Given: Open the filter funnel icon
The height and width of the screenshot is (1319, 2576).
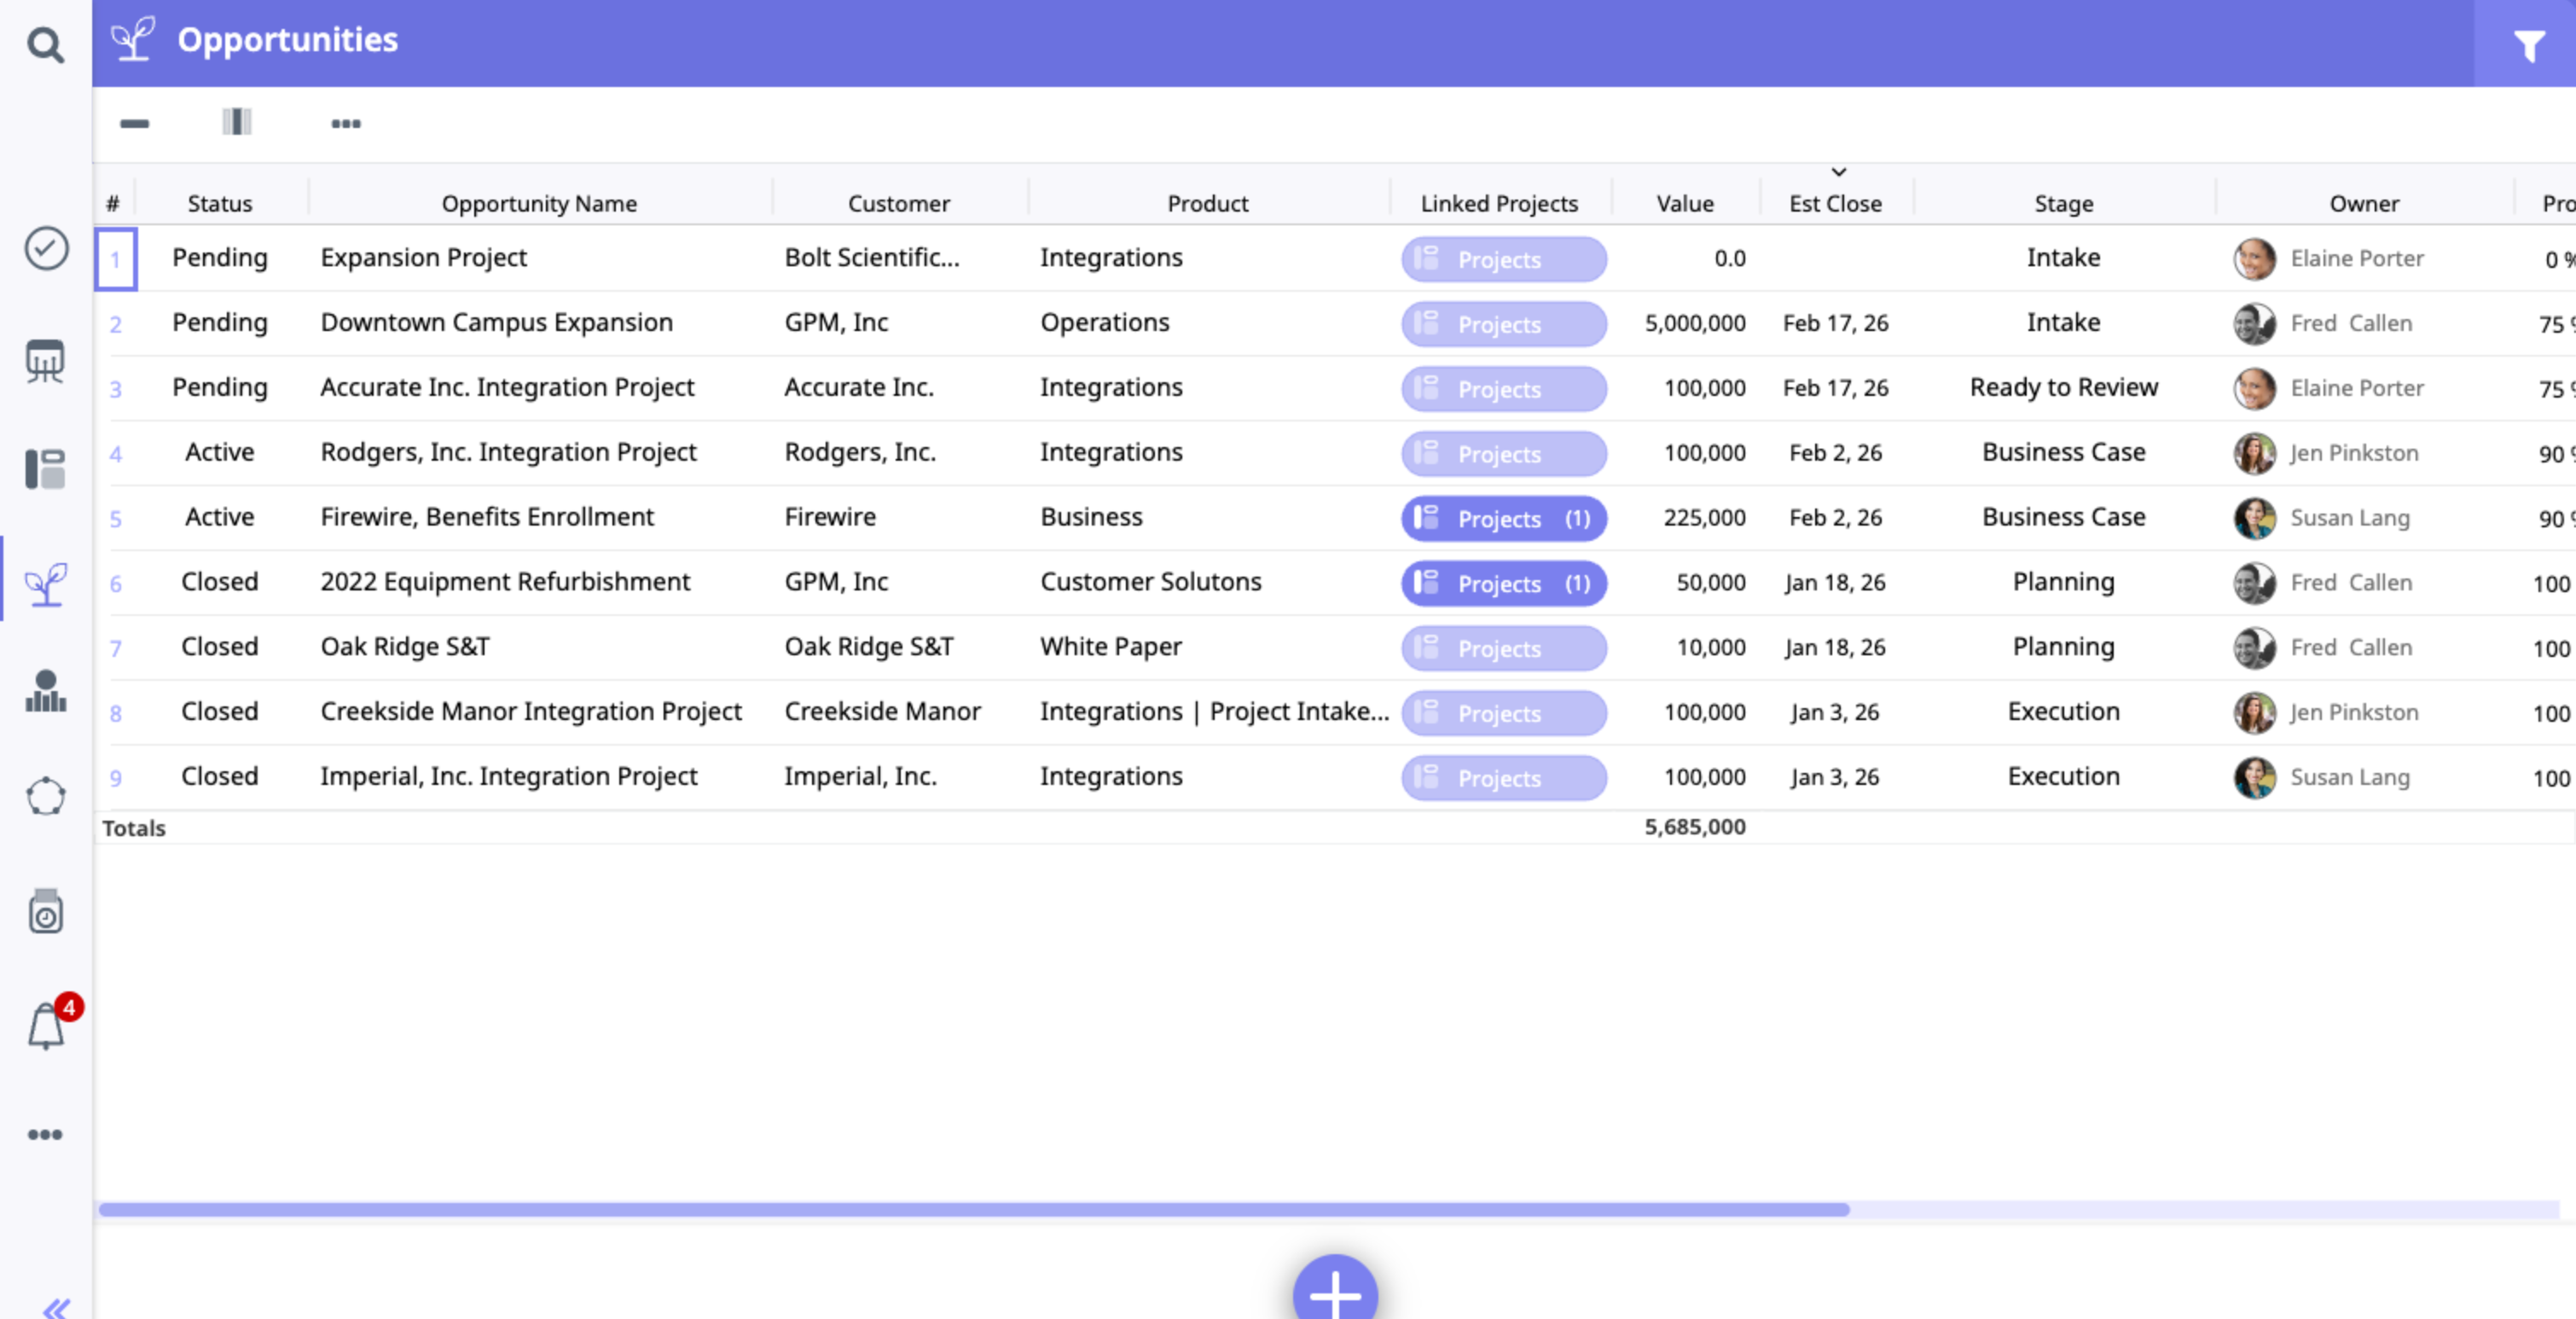Looking at the screenshot, I should (x=2529, y=45).
